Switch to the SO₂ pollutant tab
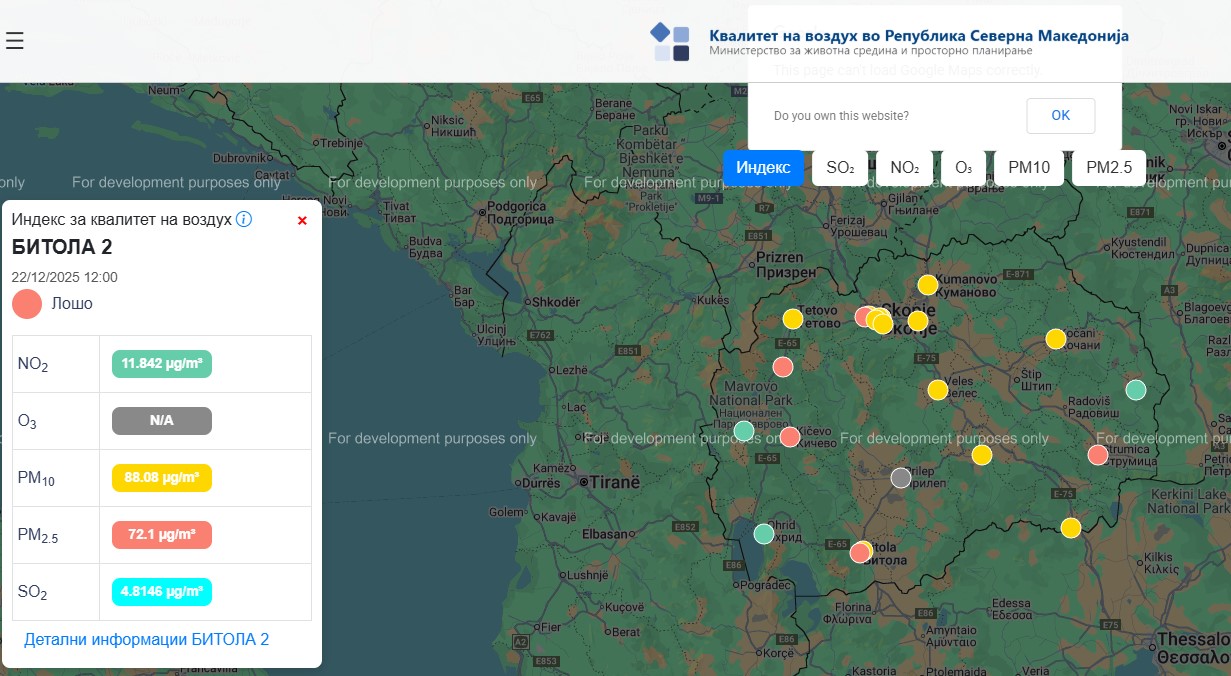Screen dimensions: 1231x676 [x=840, y=168]
